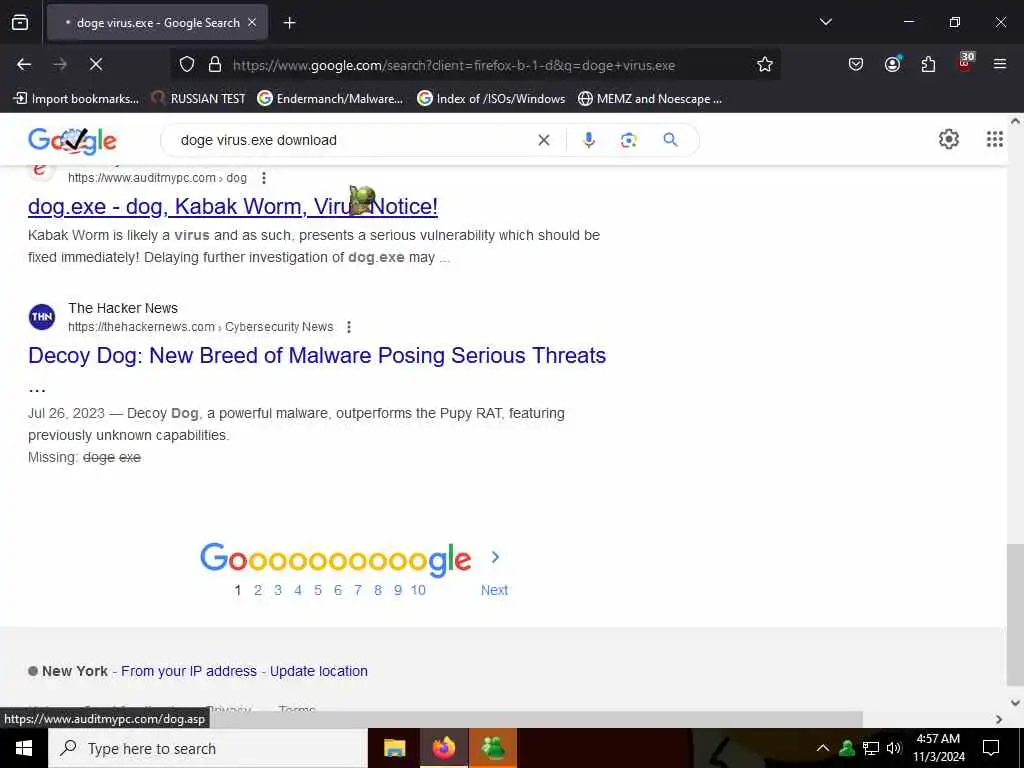
Task: Go to results page 2
Action: (258, 590)
